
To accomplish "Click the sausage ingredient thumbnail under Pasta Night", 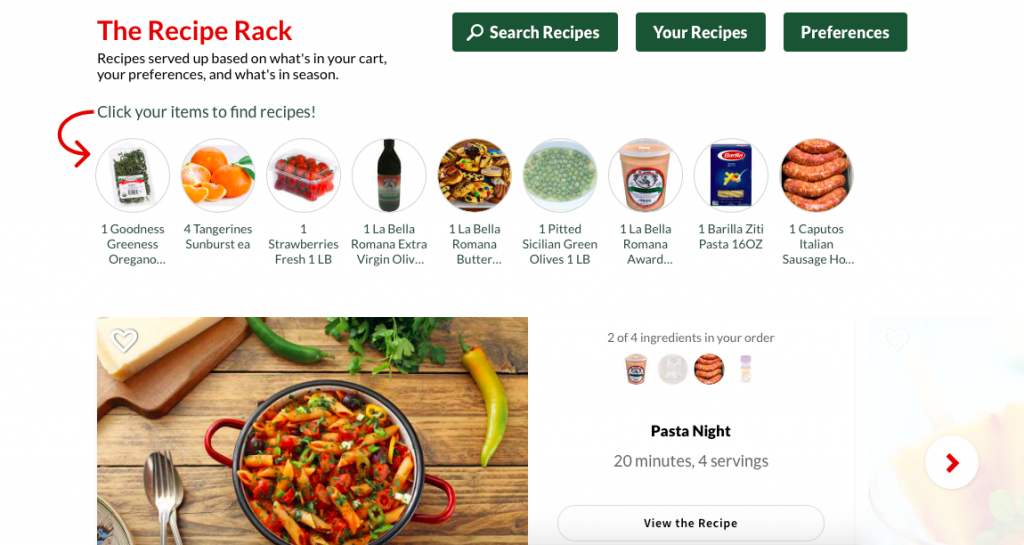I will pos(709,369).
